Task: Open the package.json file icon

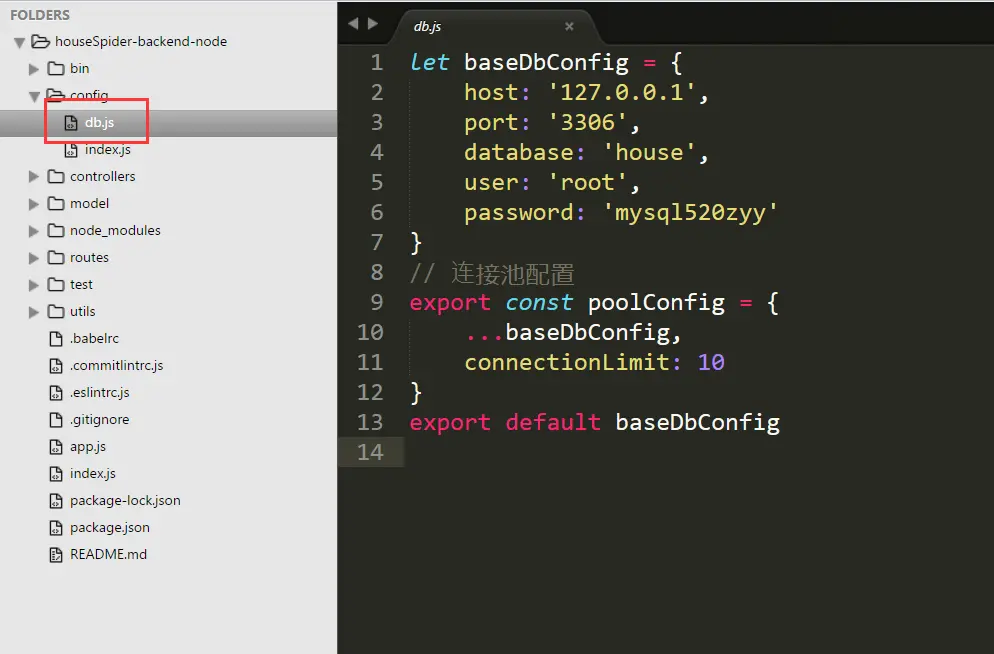Action: [56, 527]
